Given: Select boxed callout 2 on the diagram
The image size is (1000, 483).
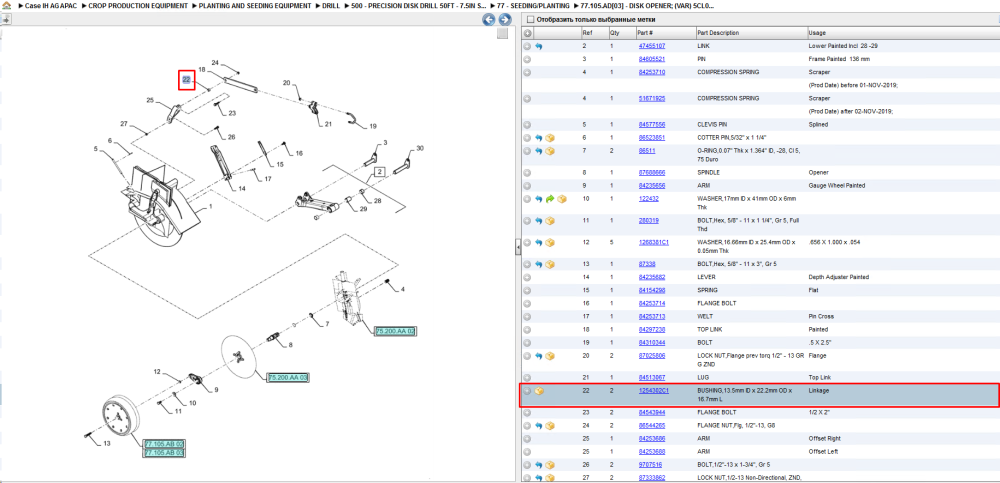Looking at the screenshot, I should pos(379,172).
